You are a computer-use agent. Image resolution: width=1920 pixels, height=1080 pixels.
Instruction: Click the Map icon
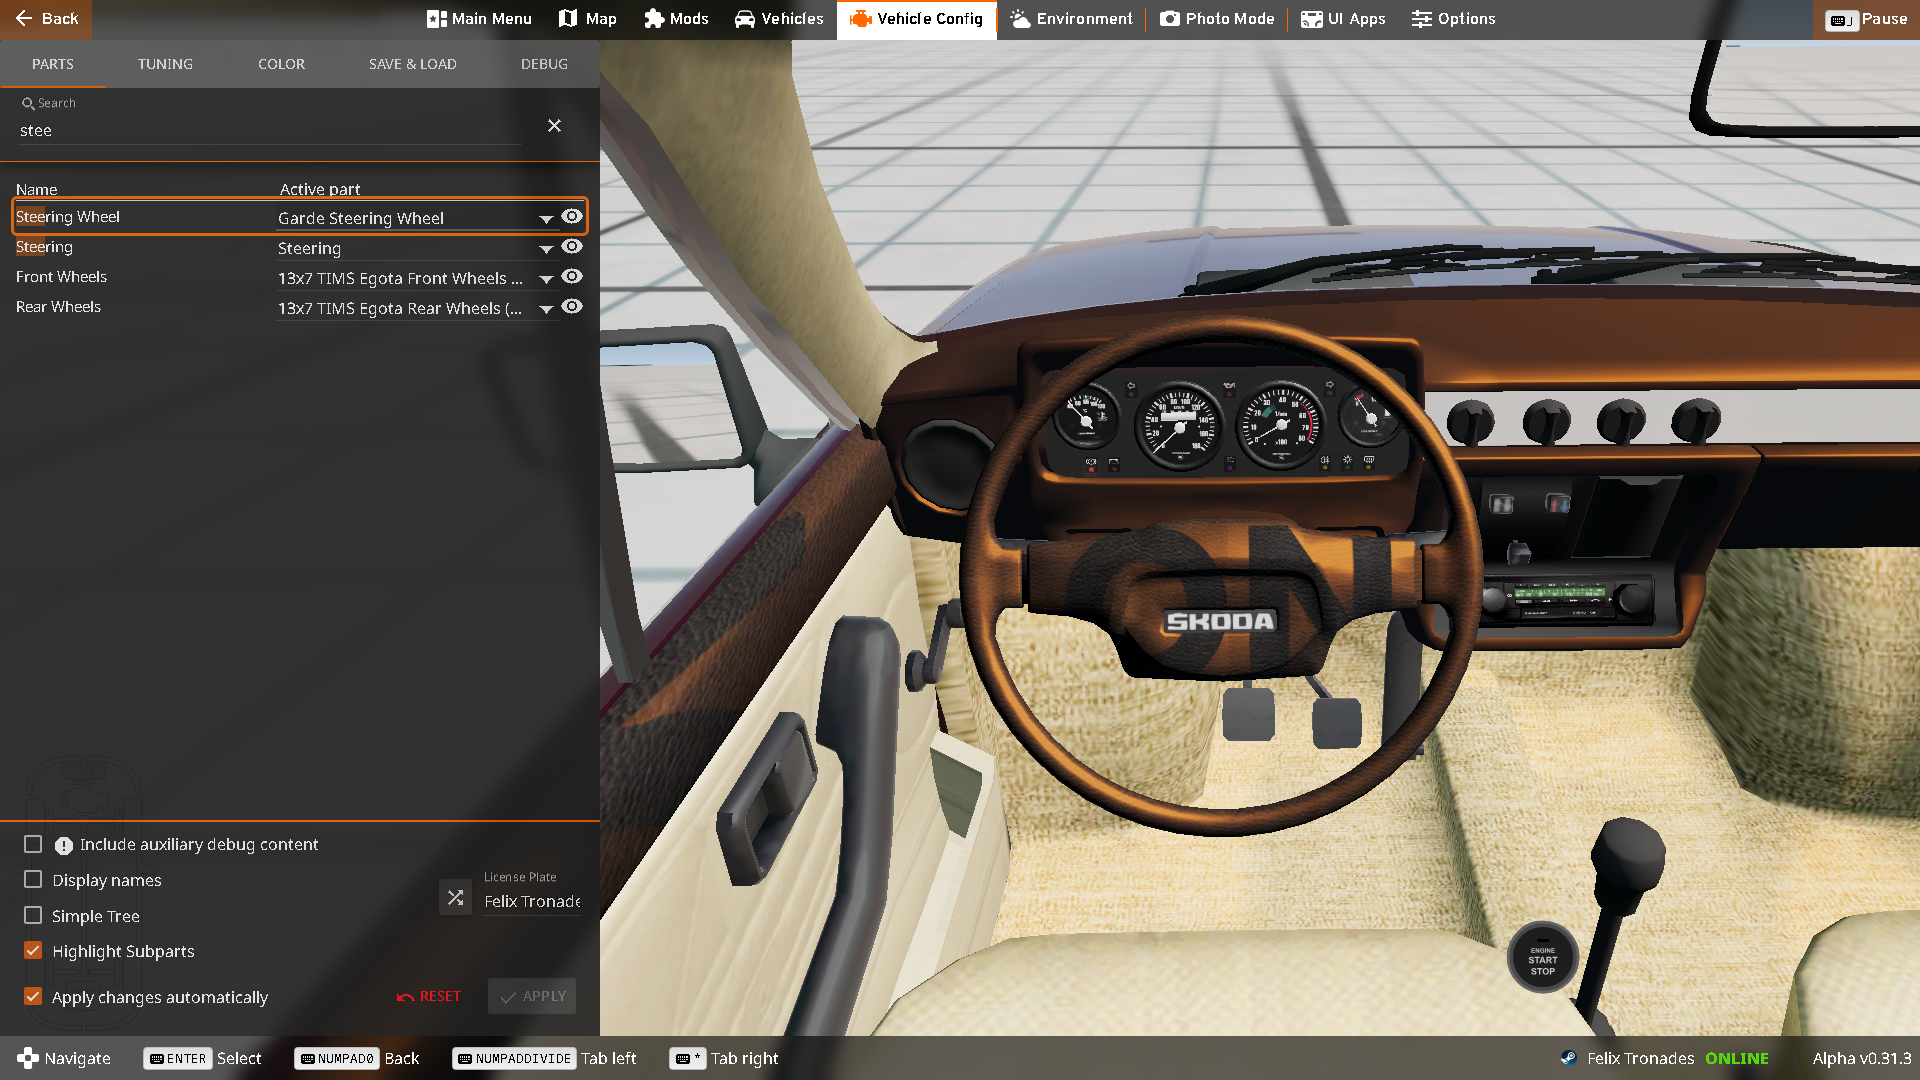(x=568, y=19)
